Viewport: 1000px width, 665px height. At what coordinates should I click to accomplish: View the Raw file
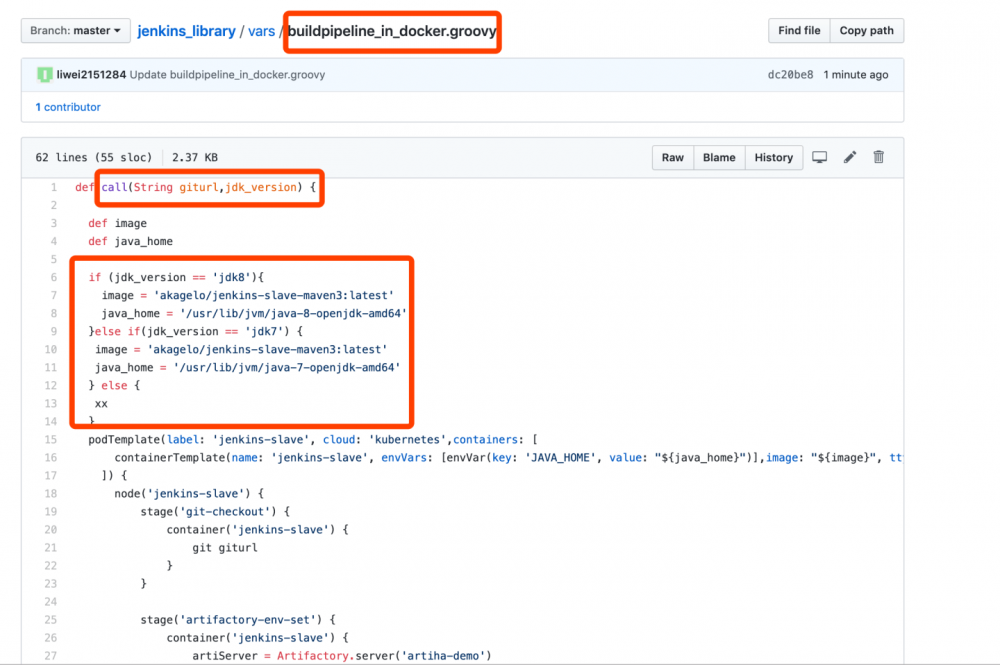673,158
